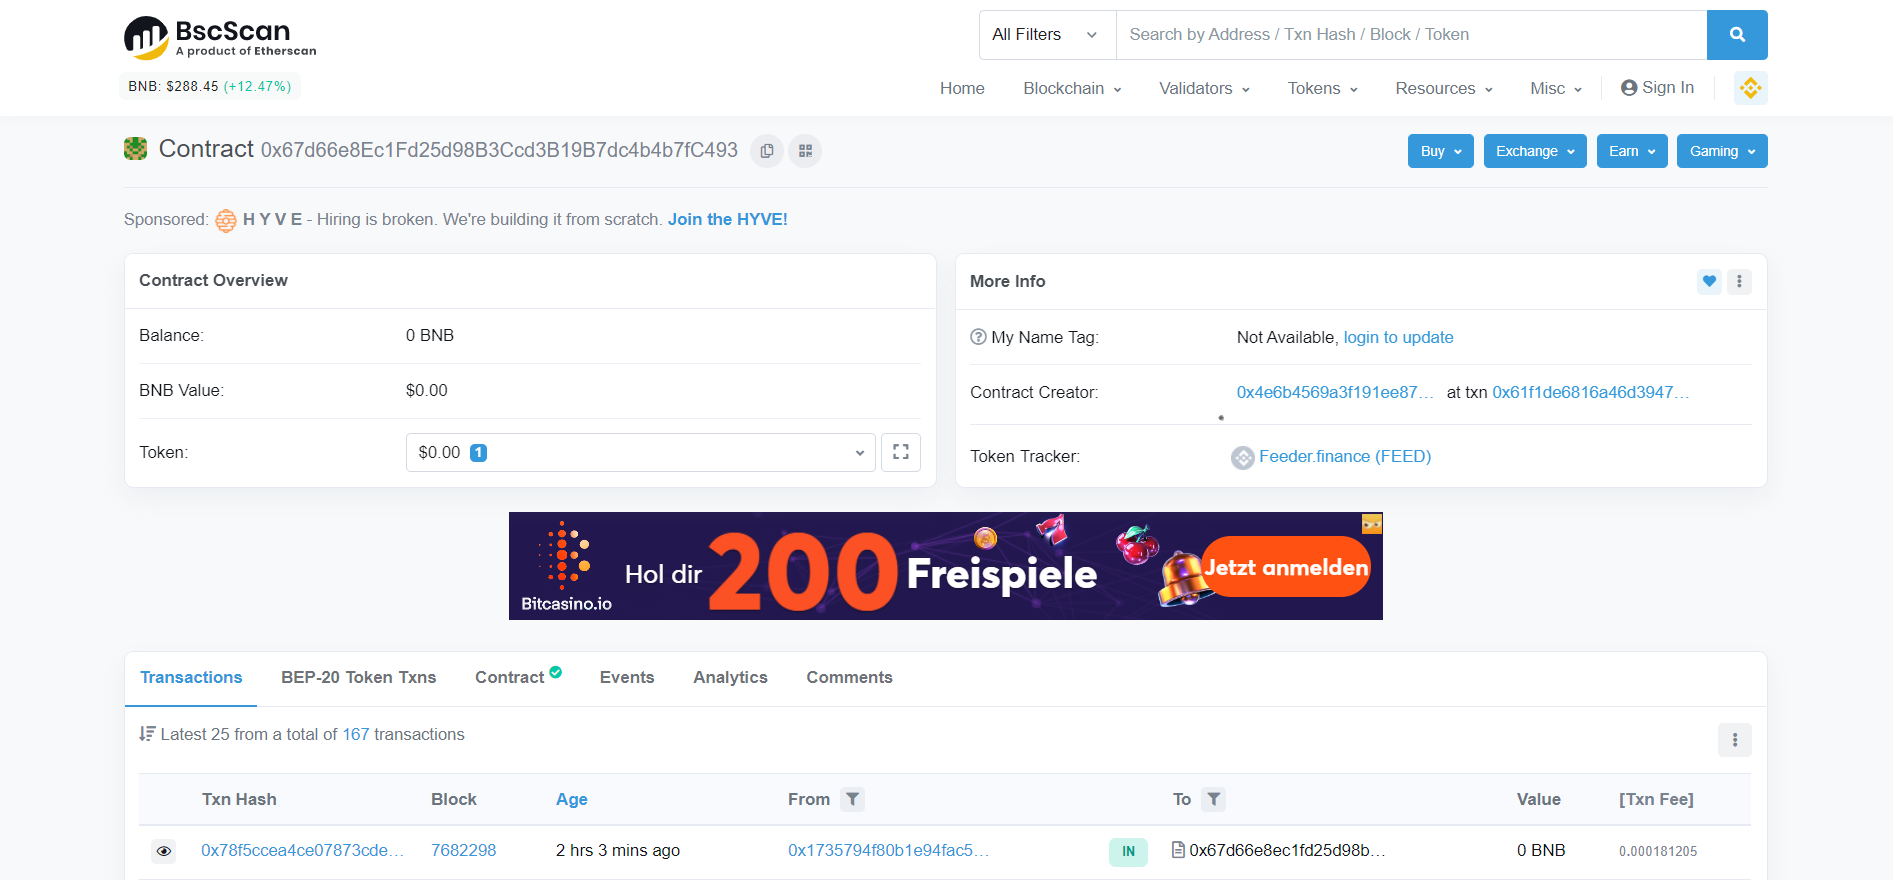Click the blue search magnifier button
The image size is (1893, 880).
(1737, 35)
